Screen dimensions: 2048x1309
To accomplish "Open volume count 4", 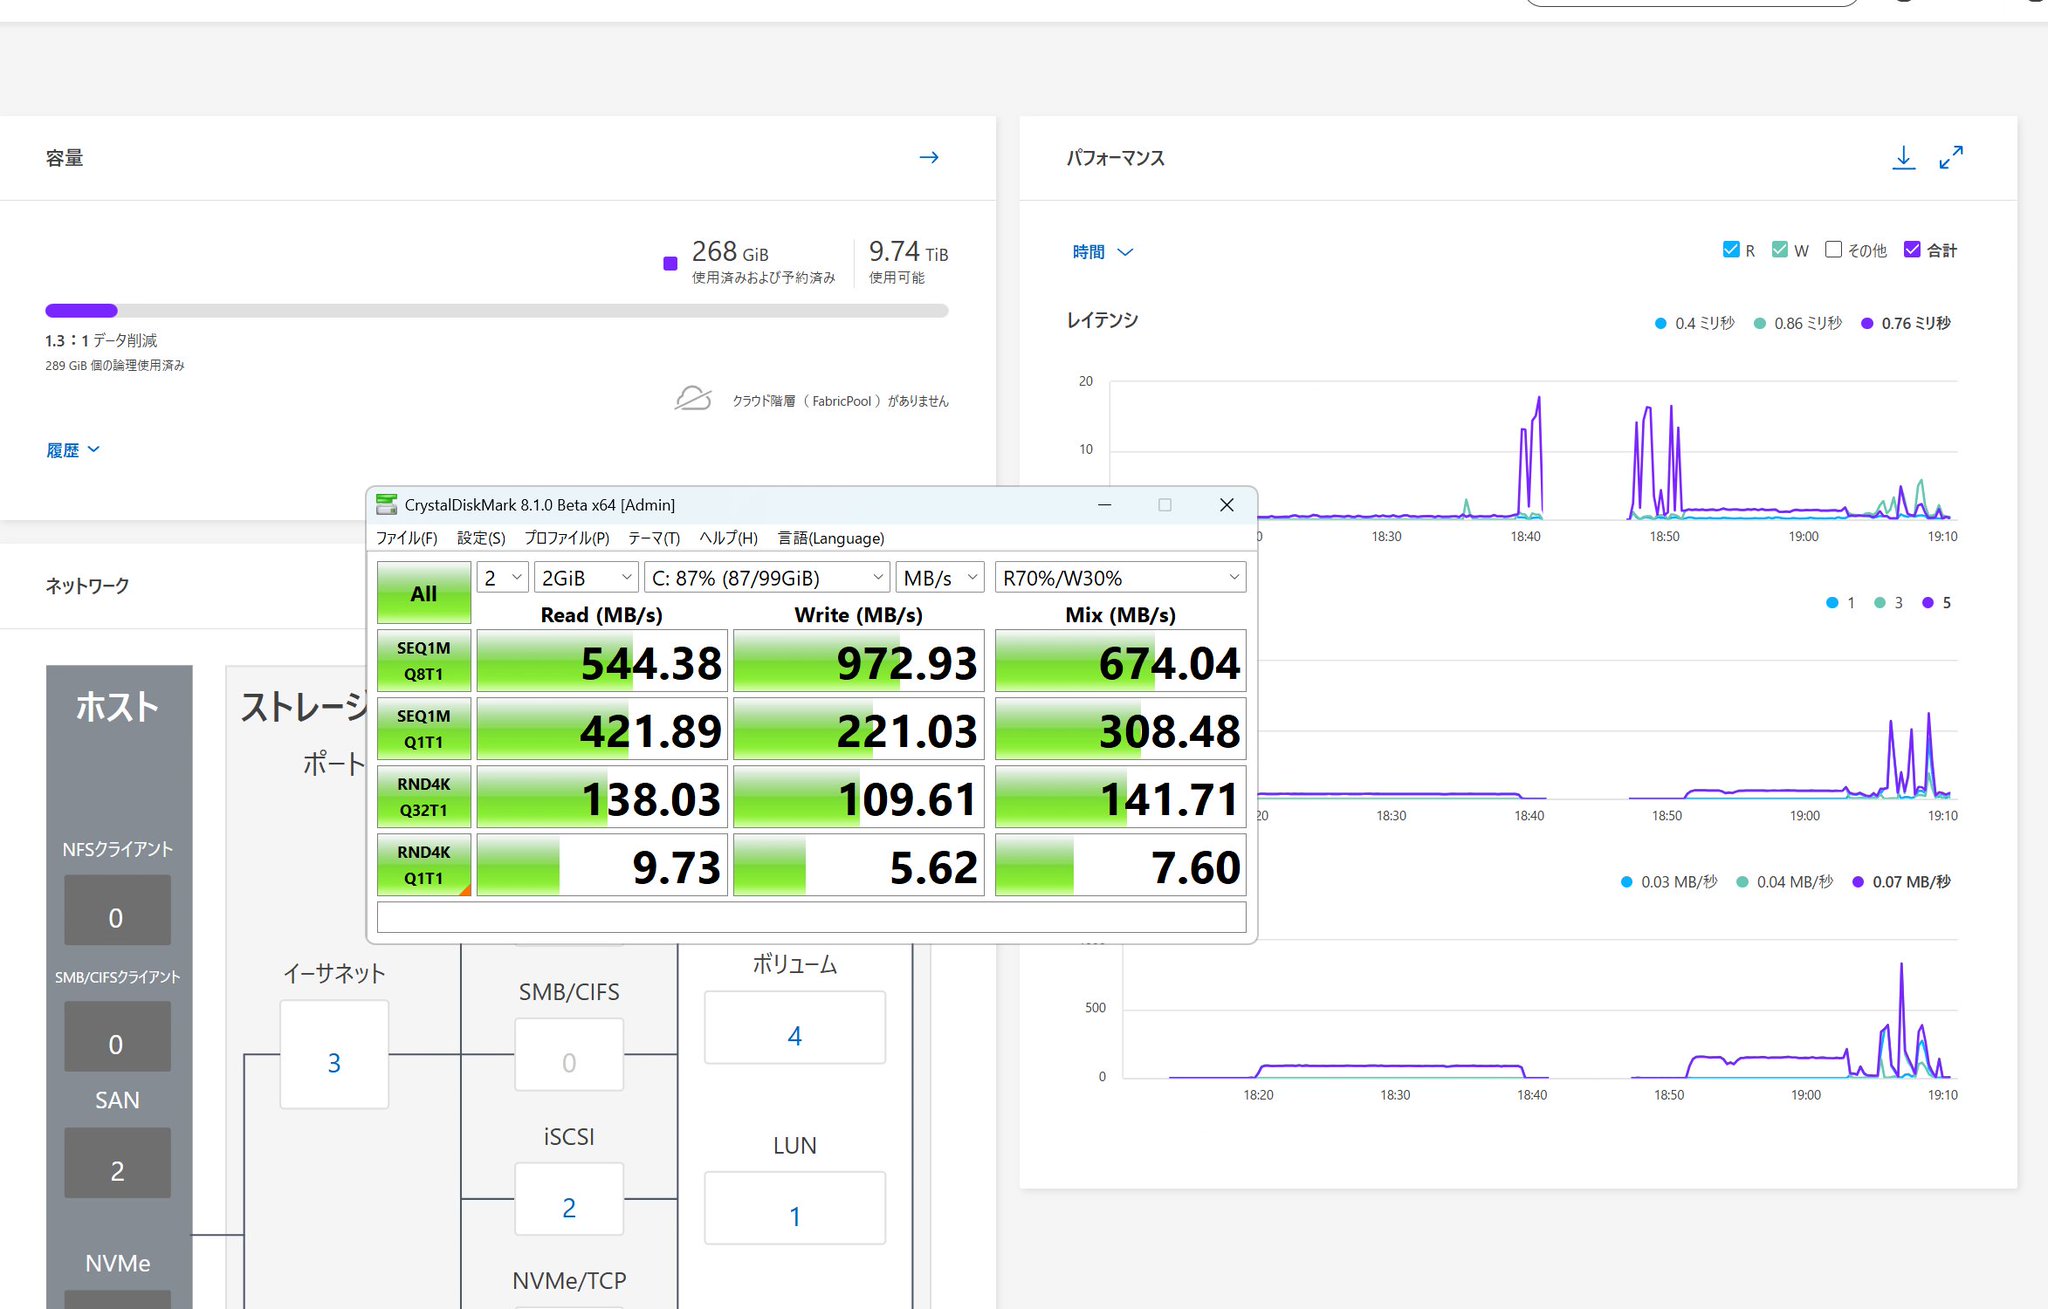I will tap(795, 1027).
